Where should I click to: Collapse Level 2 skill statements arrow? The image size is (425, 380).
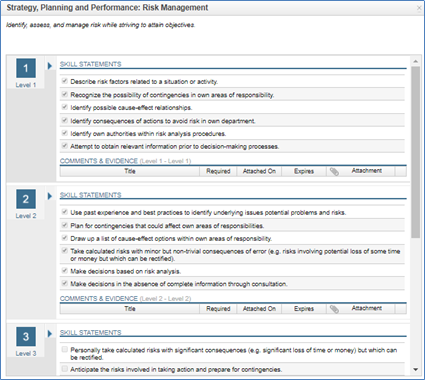50,196
